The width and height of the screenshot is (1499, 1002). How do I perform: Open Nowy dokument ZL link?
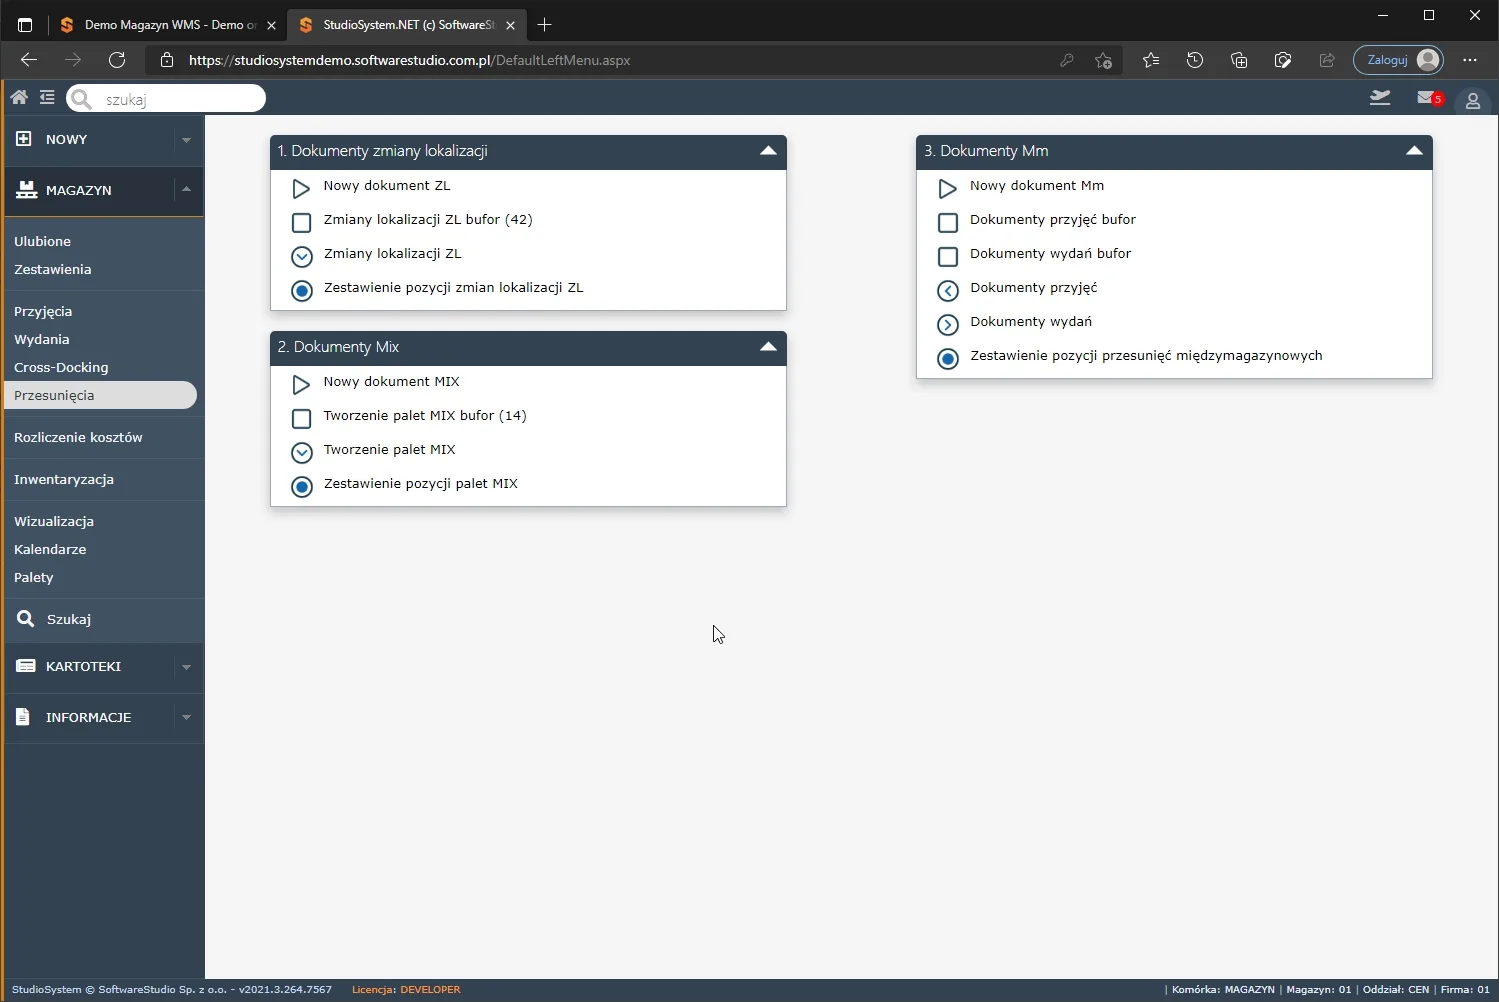tap(387, 185)
